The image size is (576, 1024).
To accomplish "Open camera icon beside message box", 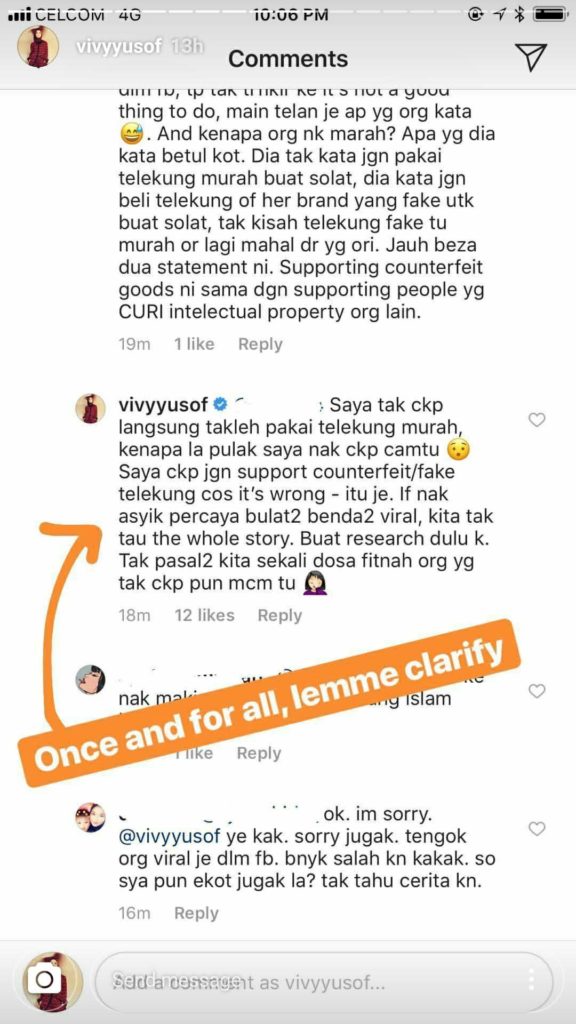I will click(44, 980).
